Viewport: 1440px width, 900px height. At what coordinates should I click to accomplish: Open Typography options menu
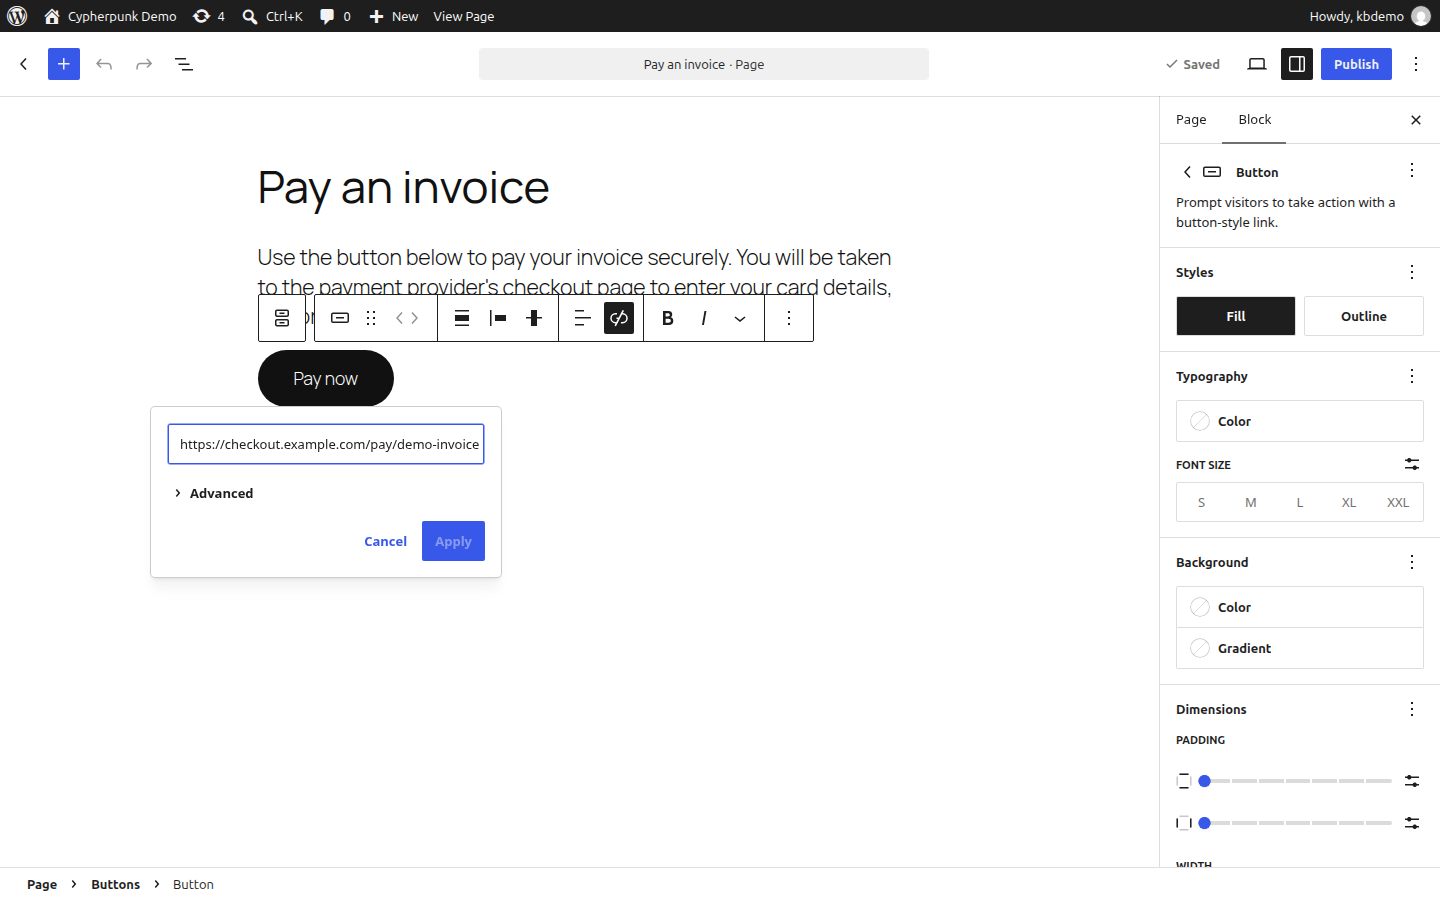point(1412,376)
